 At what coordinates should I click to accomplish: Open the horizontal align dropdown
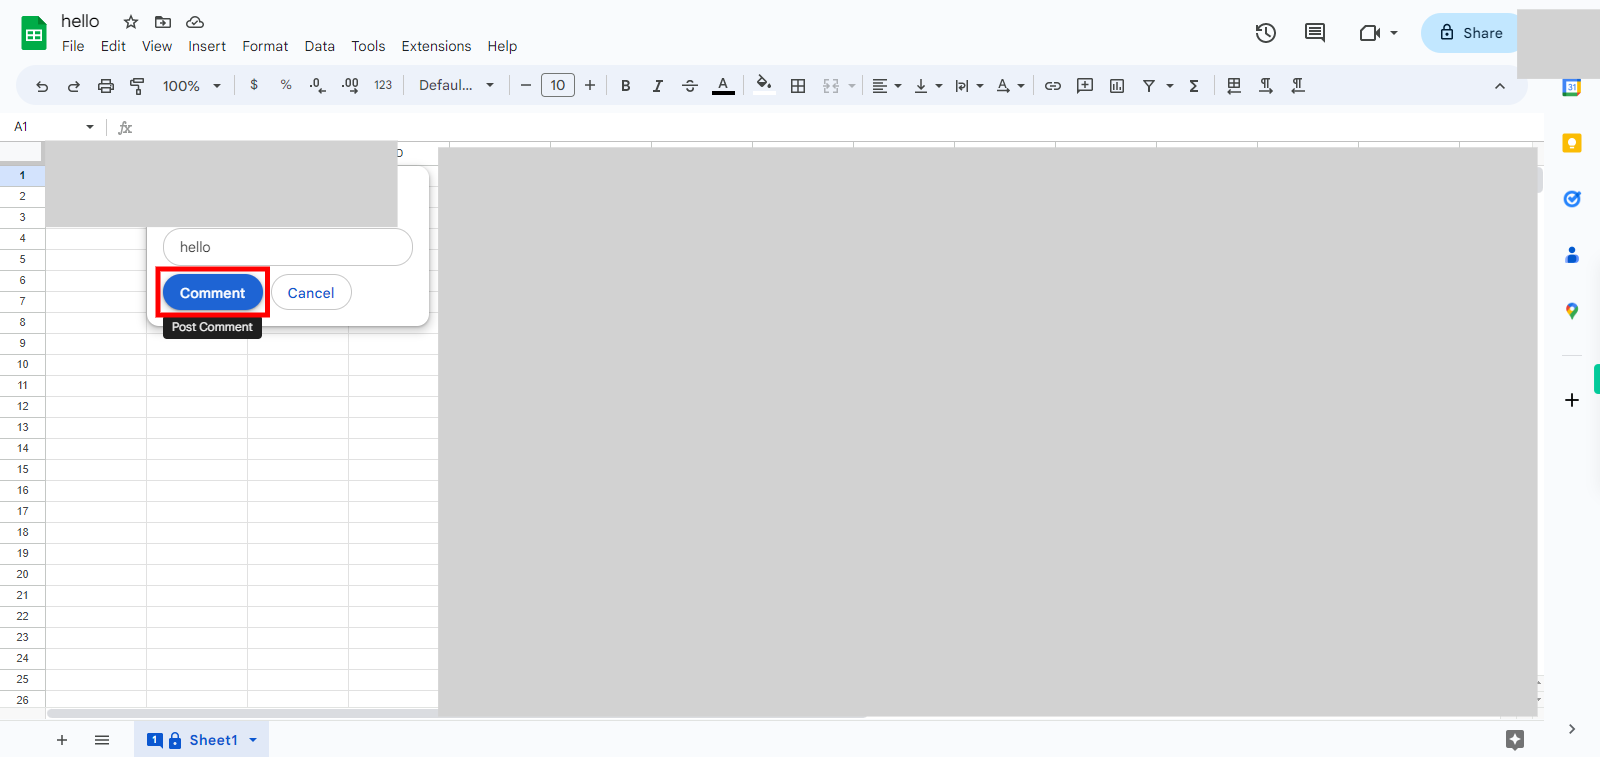pyautogui.click(x=886, y=86)
